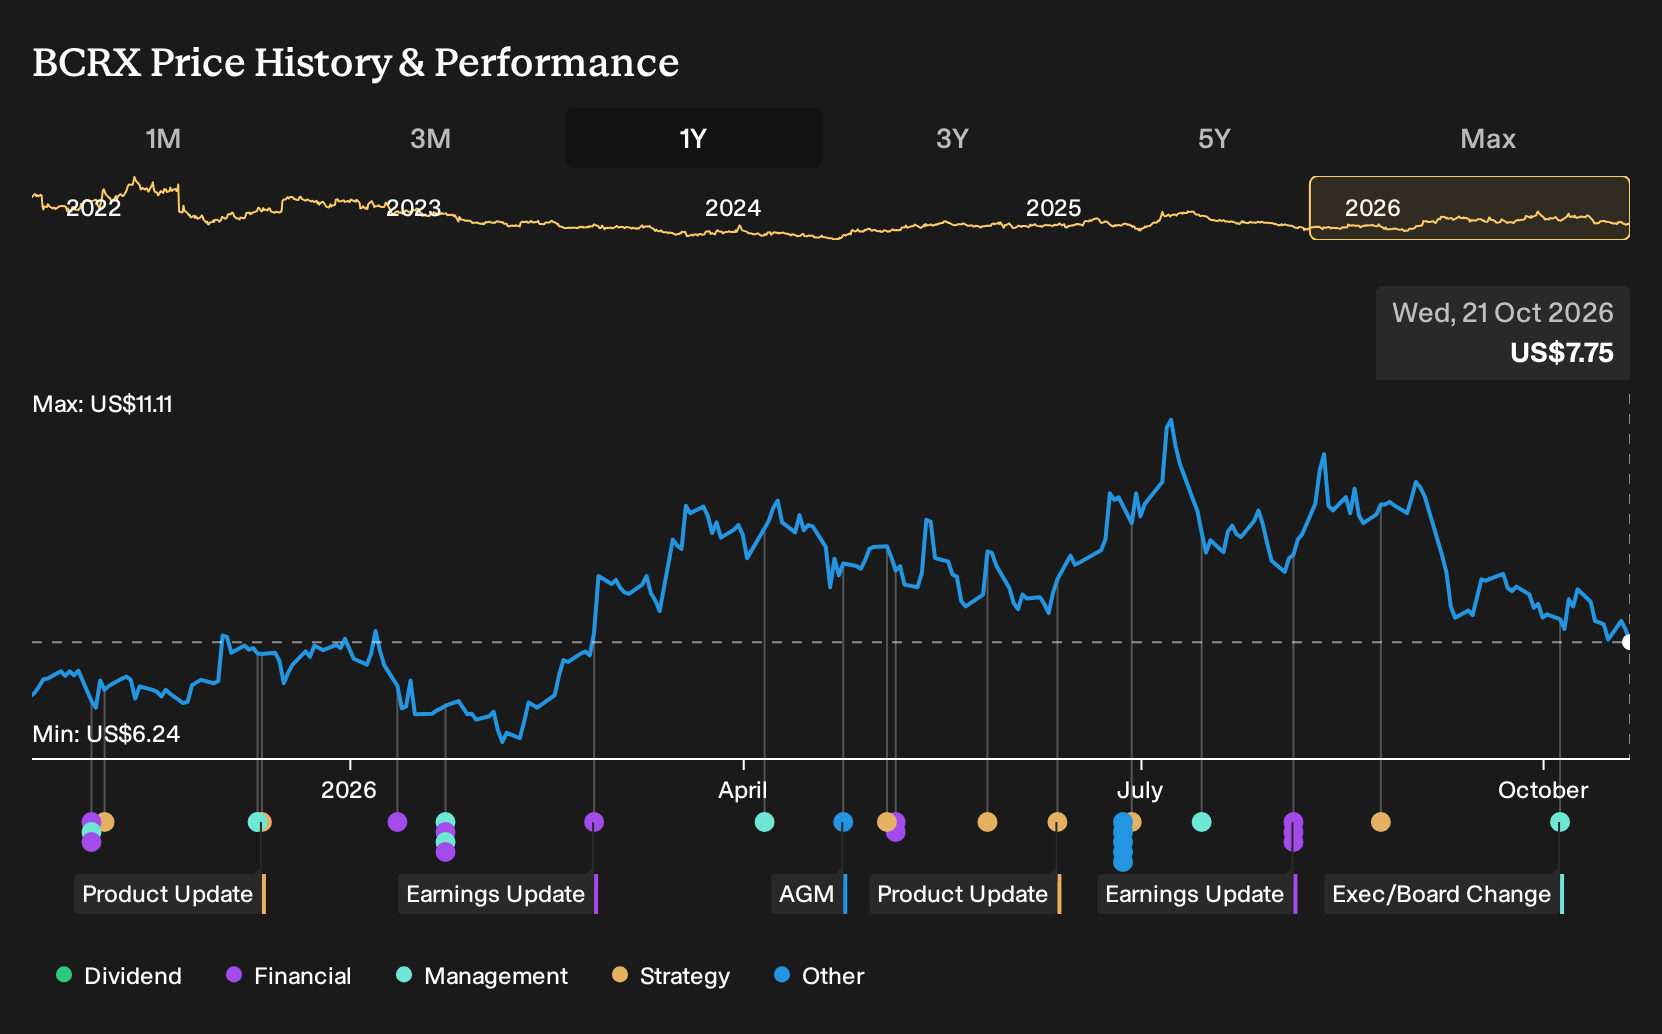Open the AGM event label

tap(809, 894)
